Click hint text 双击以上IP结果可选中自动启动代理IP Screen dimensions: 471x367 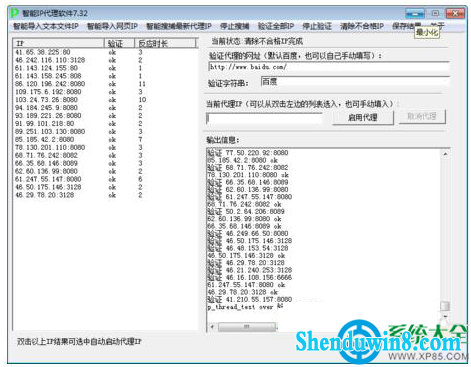(79, 342)
